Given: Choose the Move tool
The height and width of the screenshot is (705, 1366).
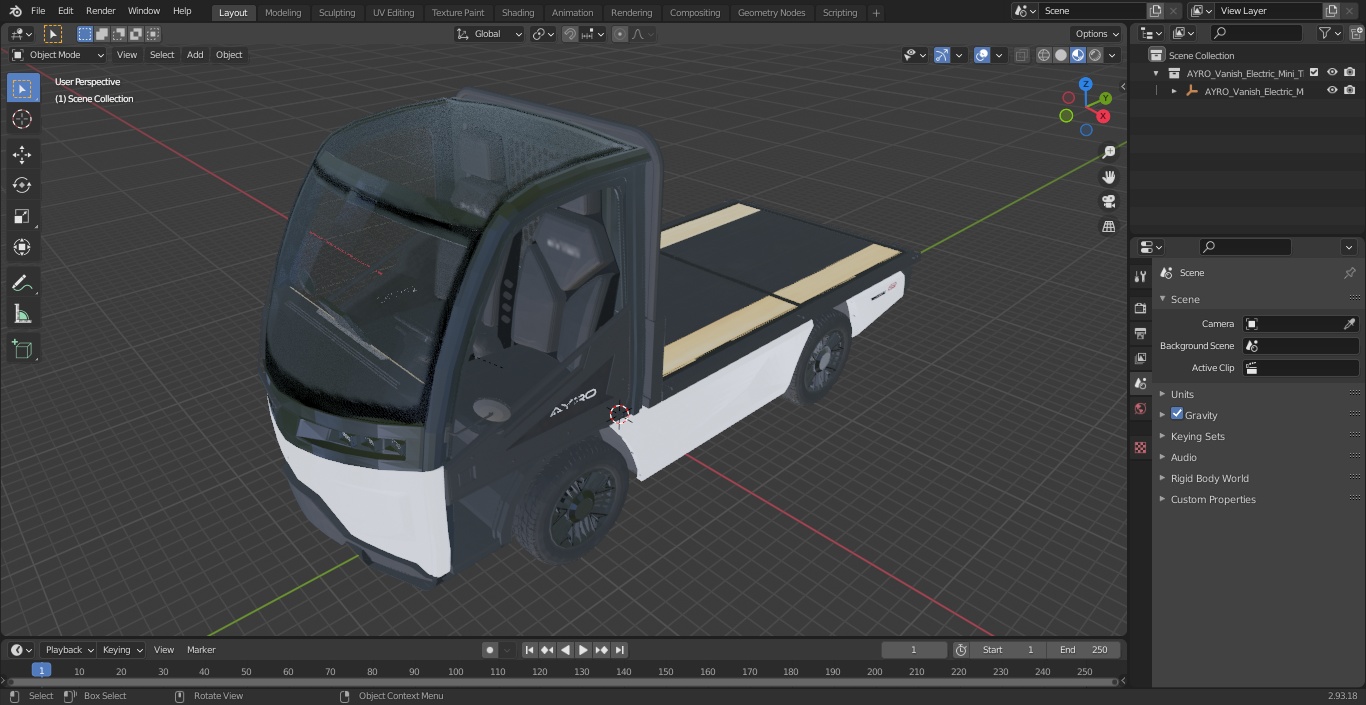Looking at the screenshot, I should pos(22,154).
